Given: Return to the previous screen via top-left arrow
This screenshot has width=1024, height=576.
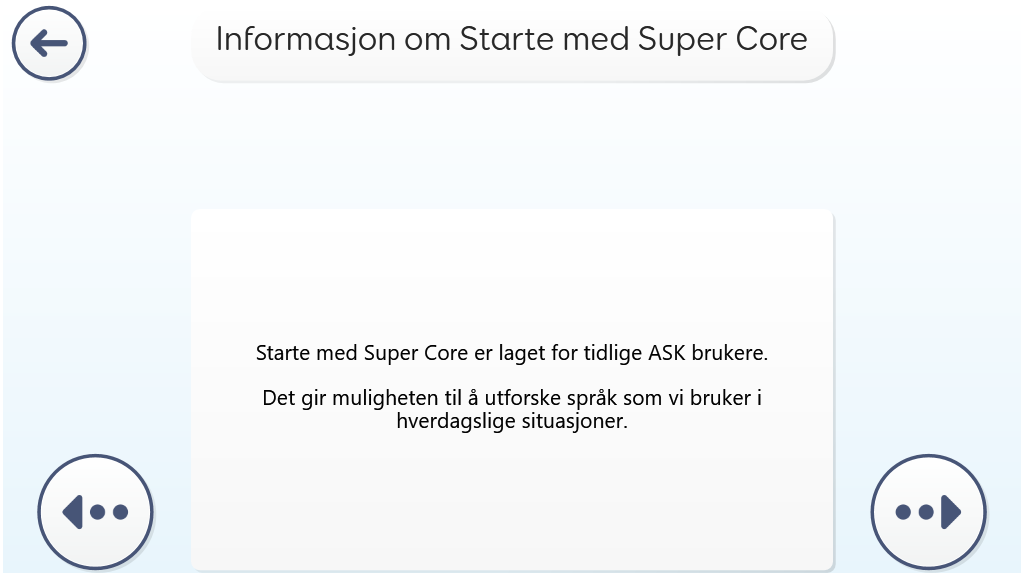Looking at the screenshot, I should pyautogui.click(x=49, y=43).
